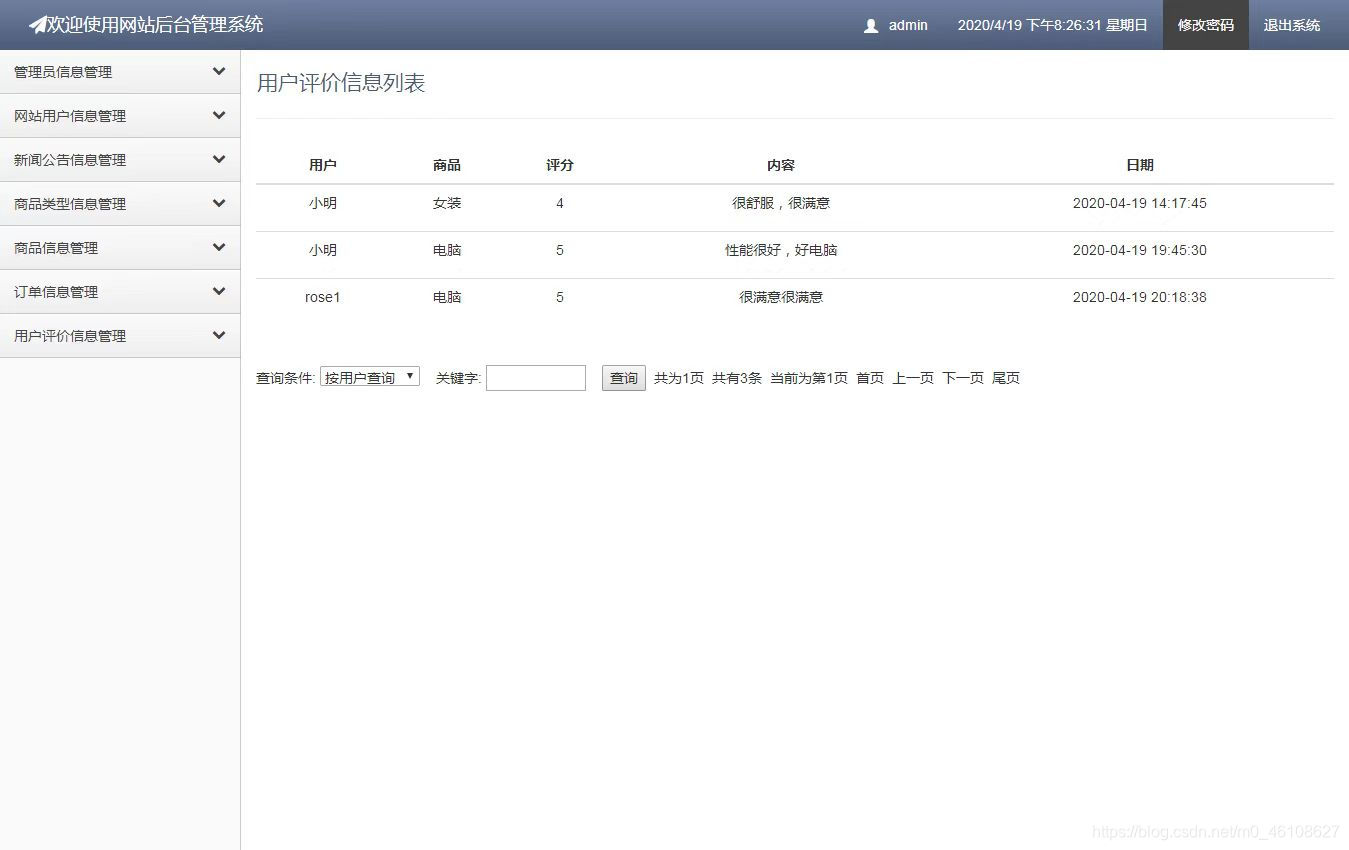1349x850 pixels.
Task: Click the paper plane logo icon
Action: pyautogui.click(x=37, y=24)
